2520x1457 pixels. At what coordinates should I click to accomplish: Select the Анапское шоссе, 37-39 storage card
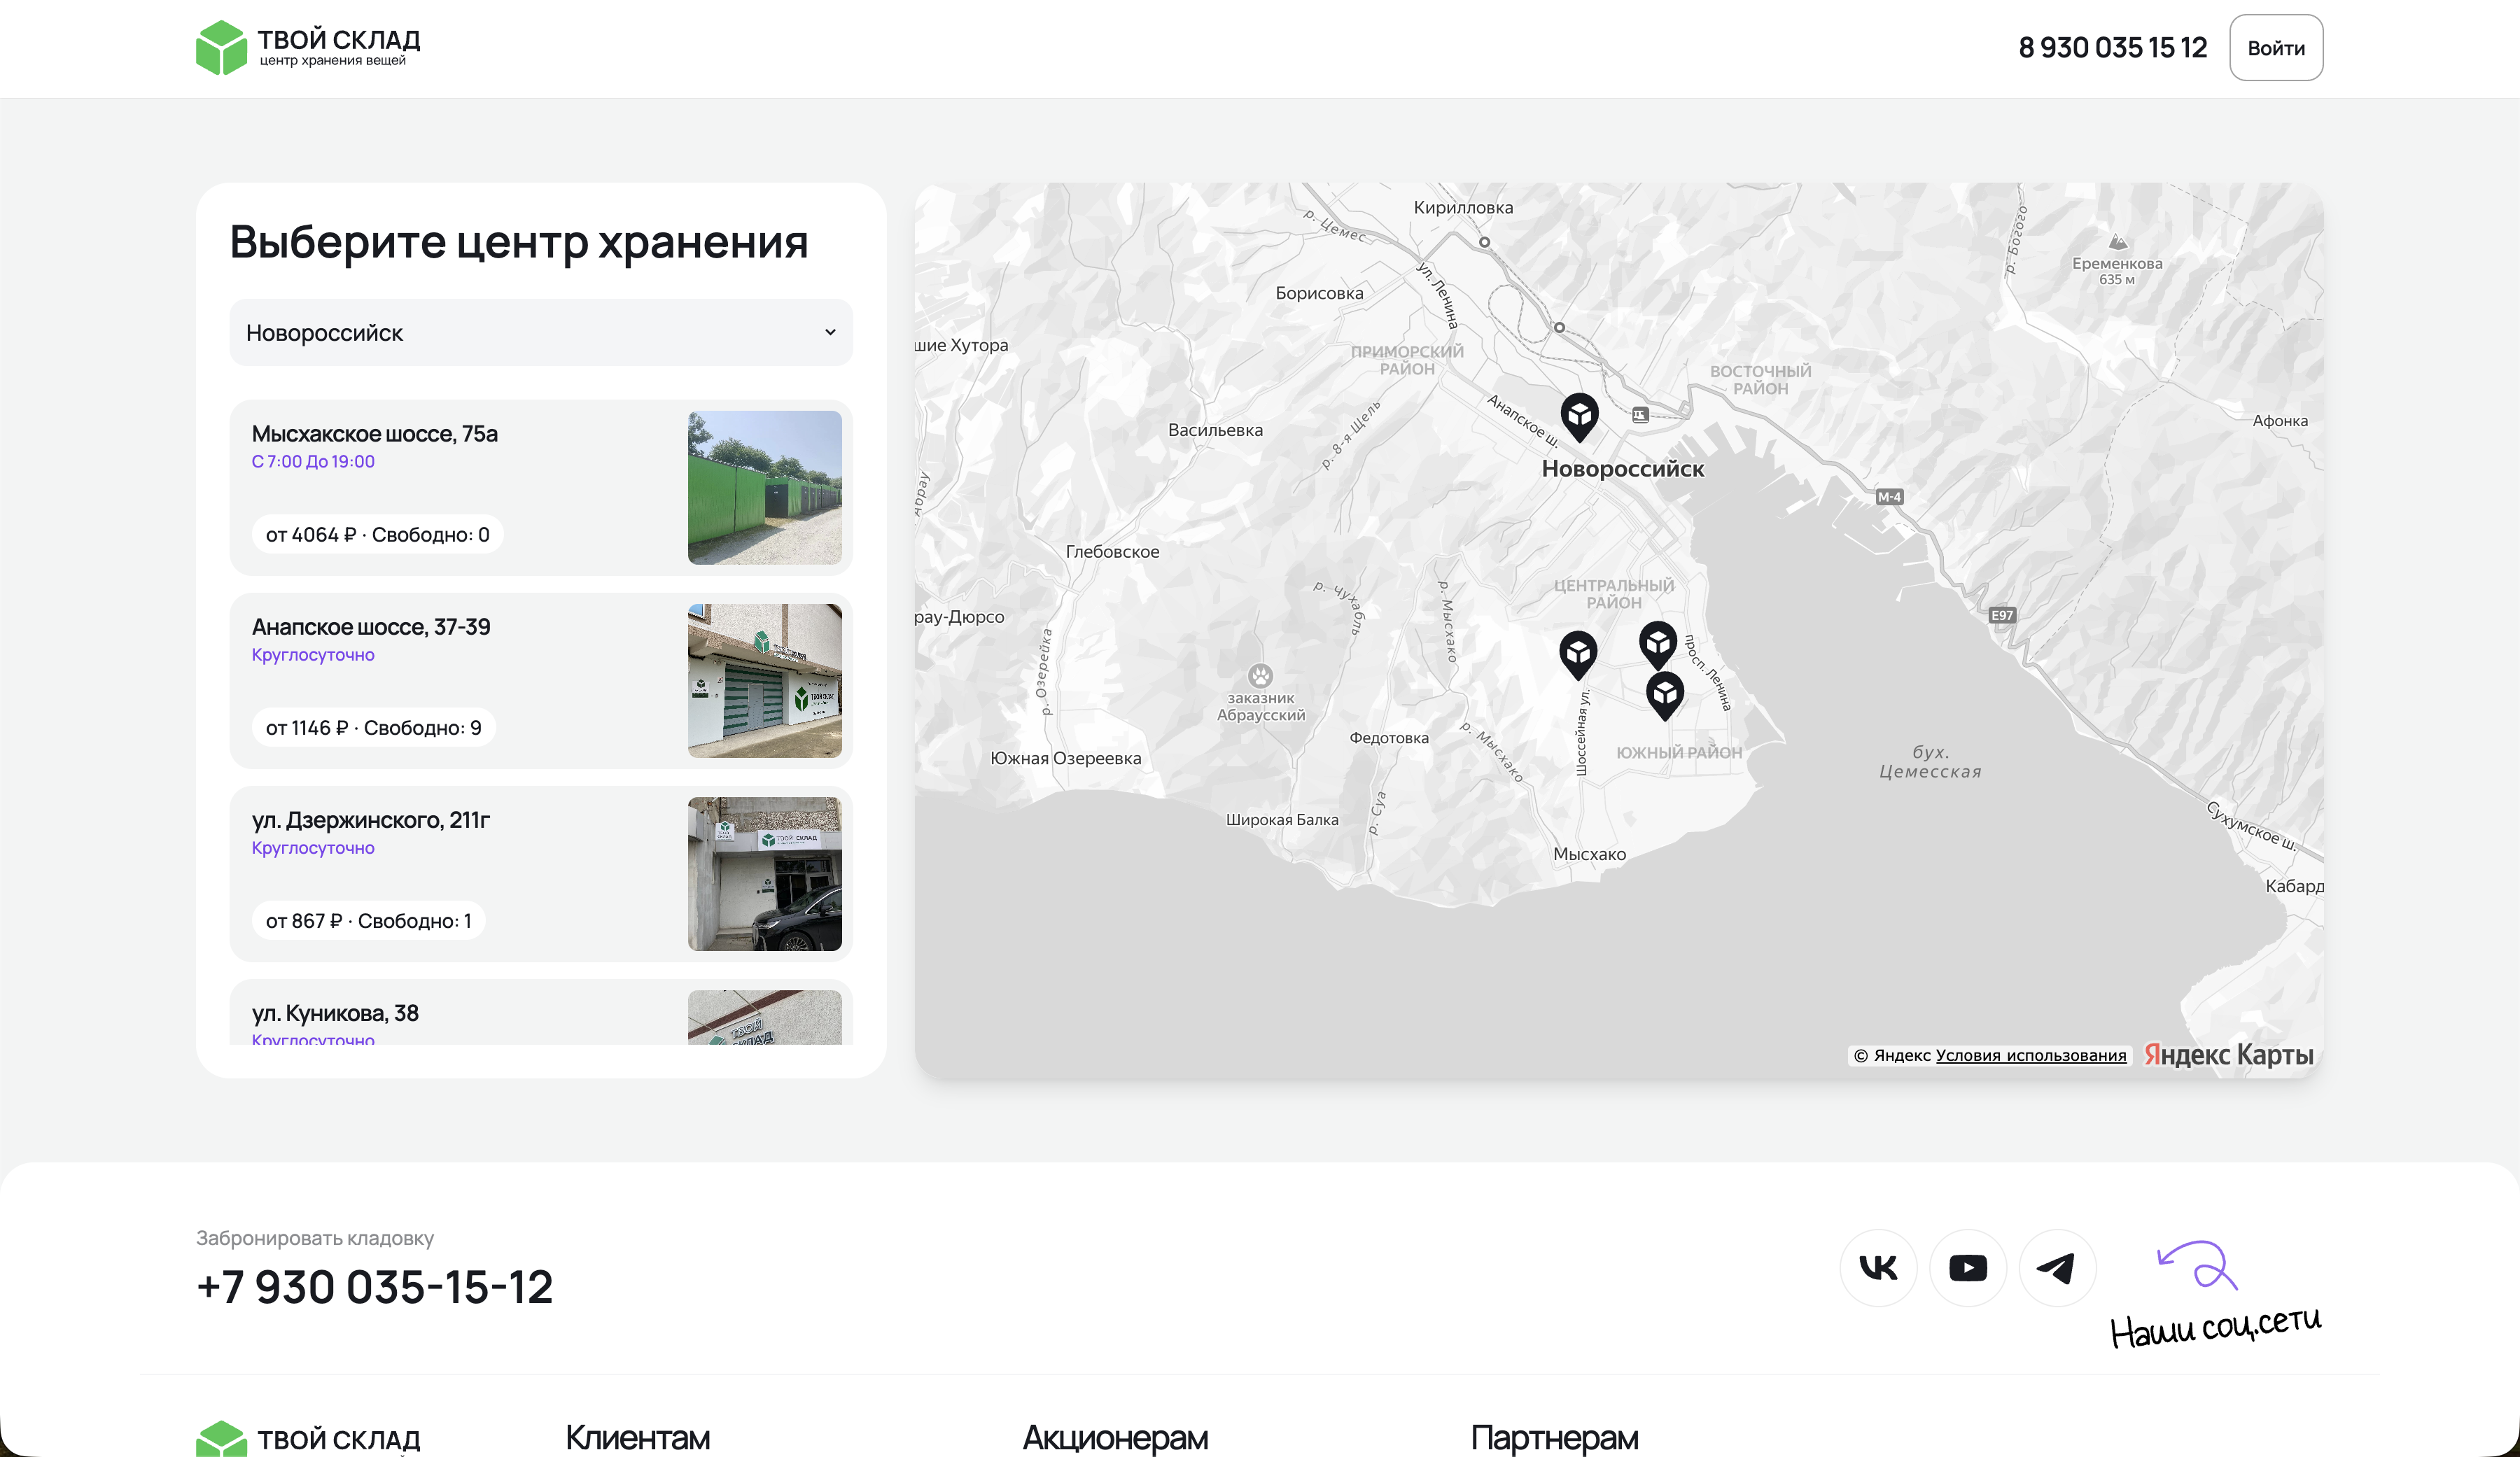[x=541, y=680]
